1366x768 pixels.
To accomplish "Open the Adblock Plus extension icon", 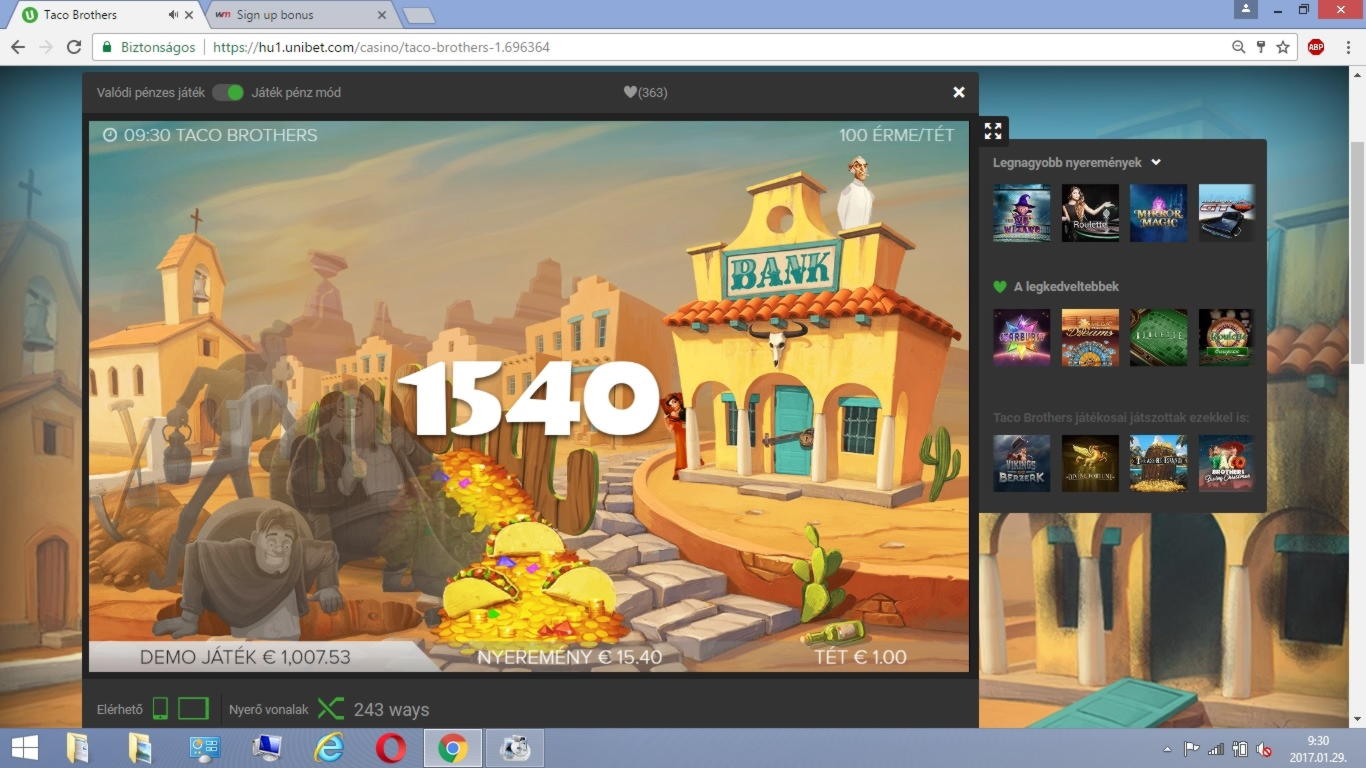I will point(1316,47).
